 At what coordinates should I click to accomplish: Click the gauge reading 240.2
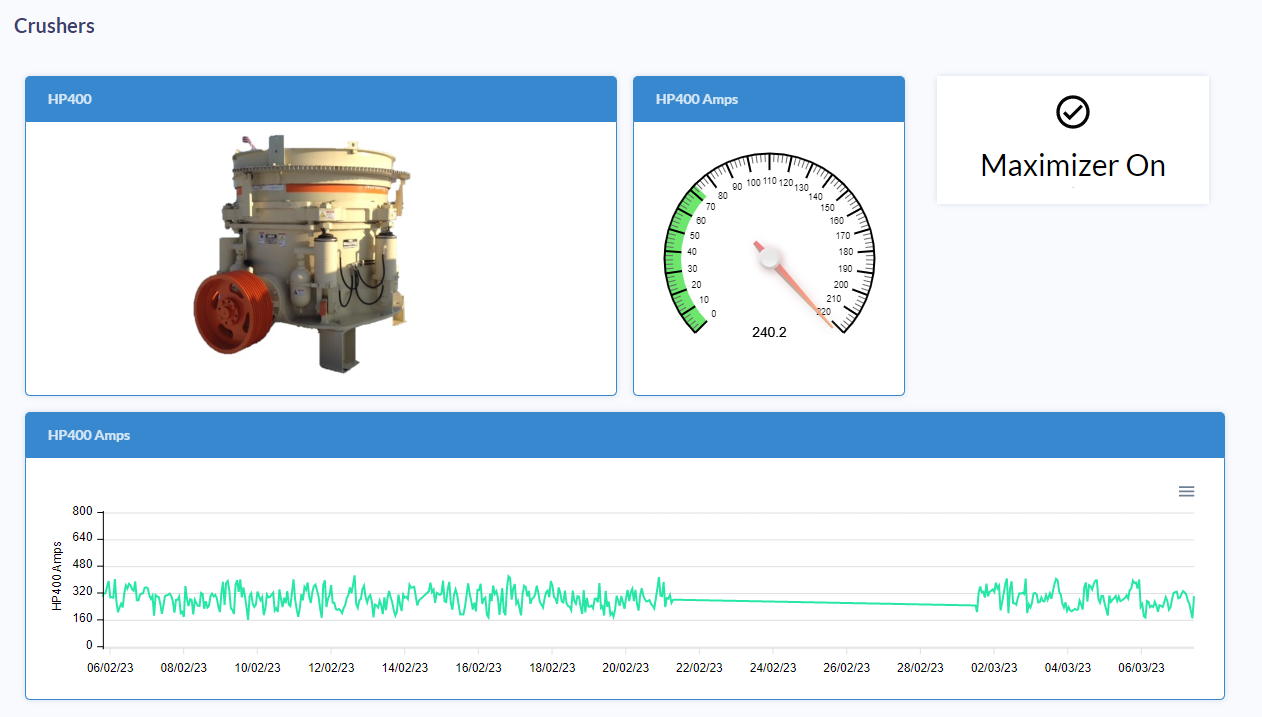click(769, 332)
